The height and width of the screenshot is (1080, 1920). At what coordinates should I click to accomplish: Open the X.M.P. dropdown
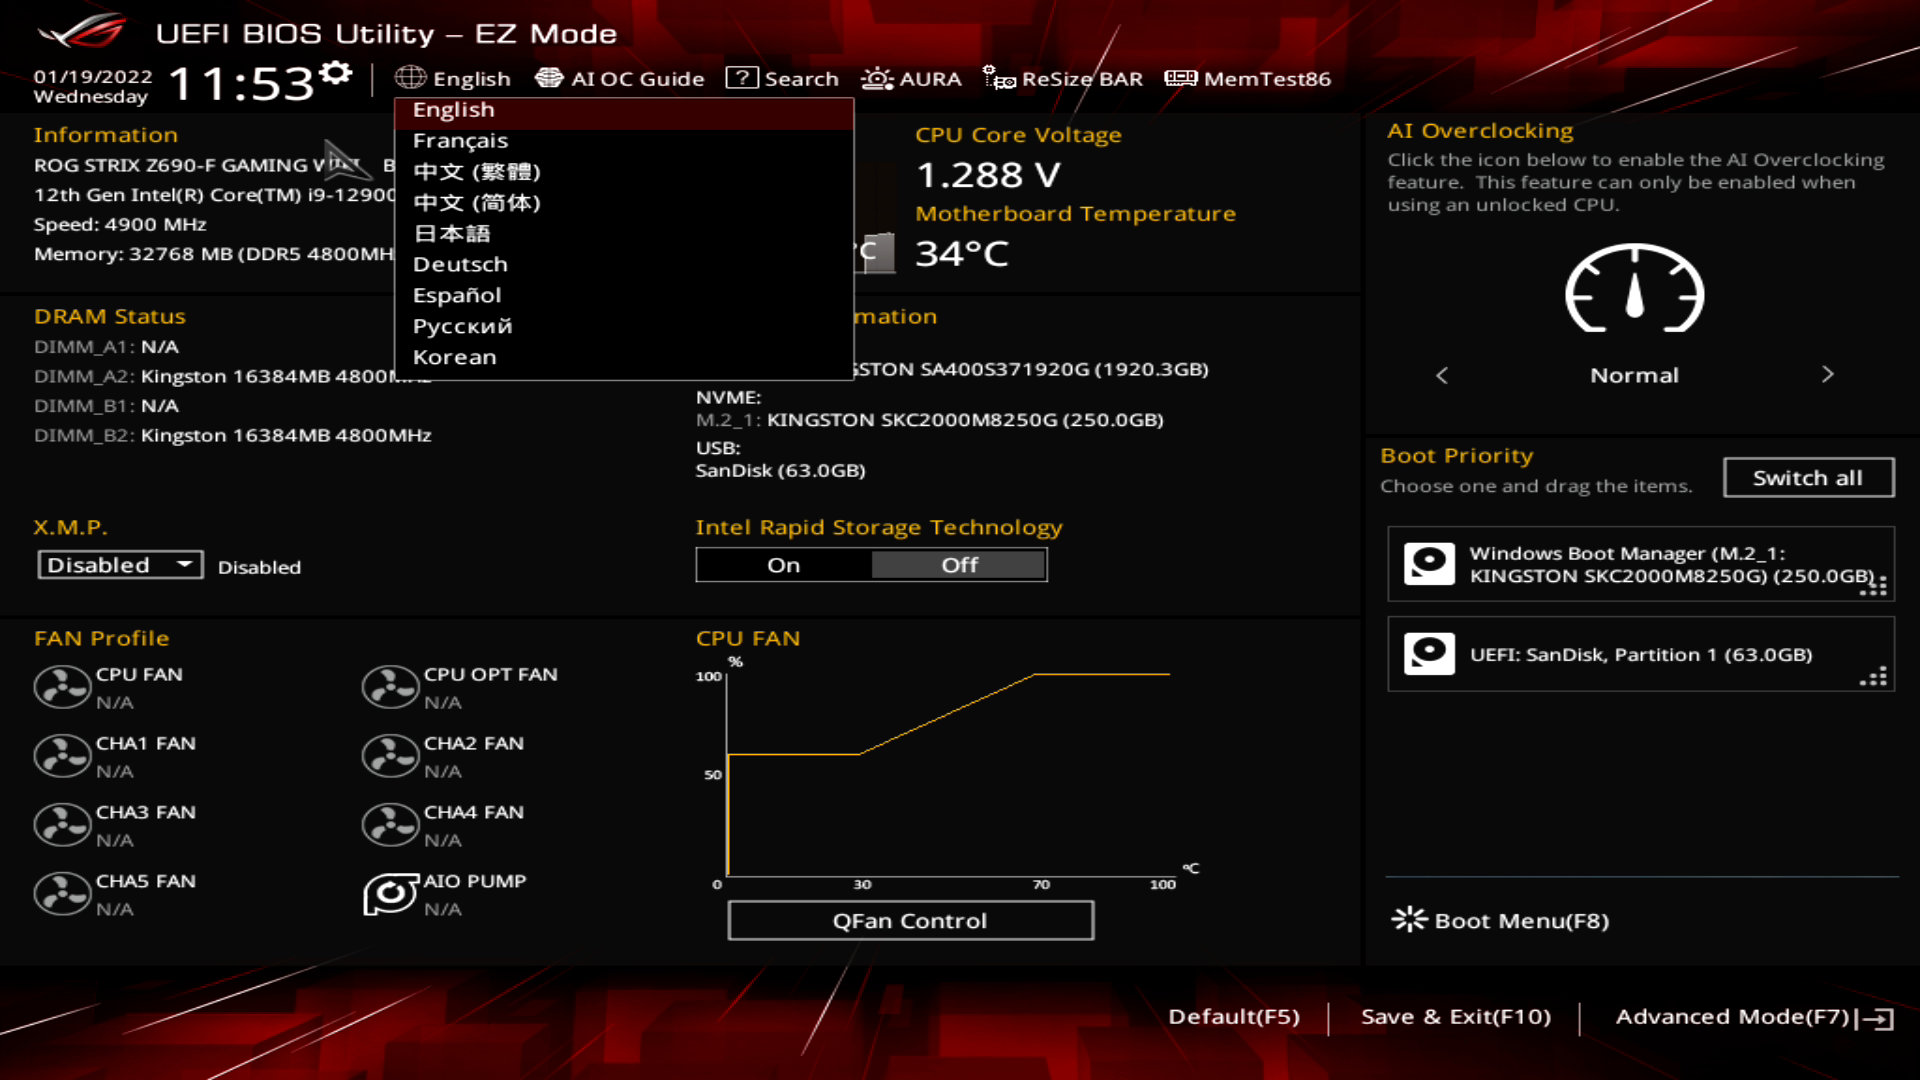(119, 564)
